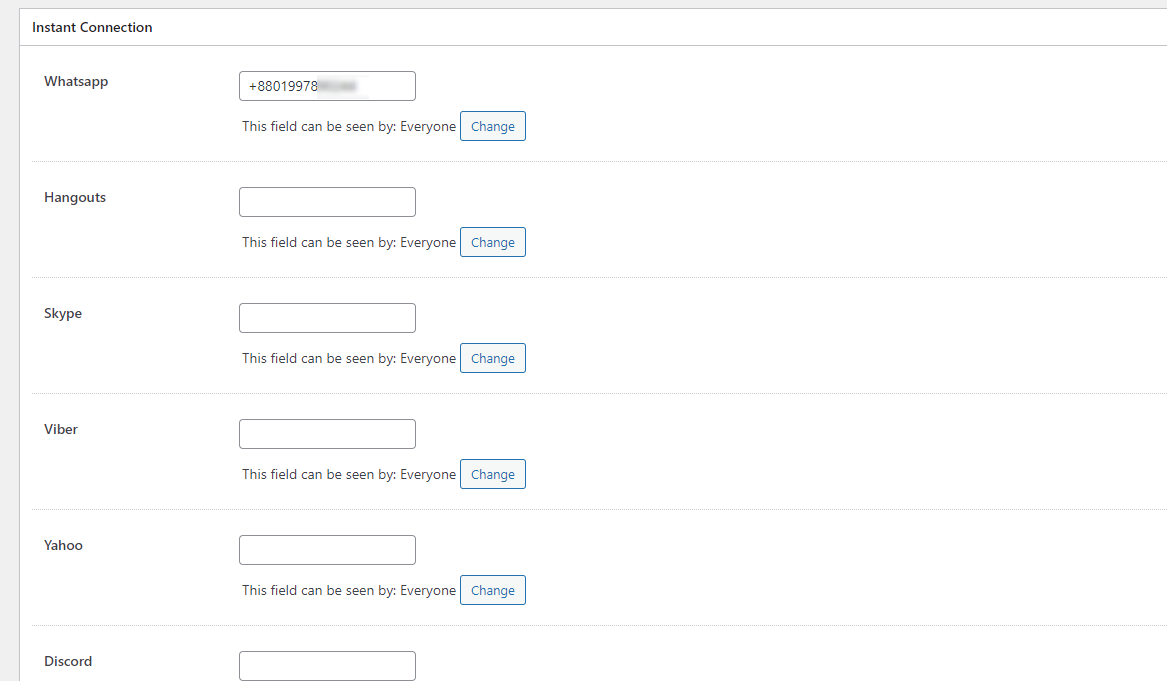Click the Discord input field

[x=327, y=666]
